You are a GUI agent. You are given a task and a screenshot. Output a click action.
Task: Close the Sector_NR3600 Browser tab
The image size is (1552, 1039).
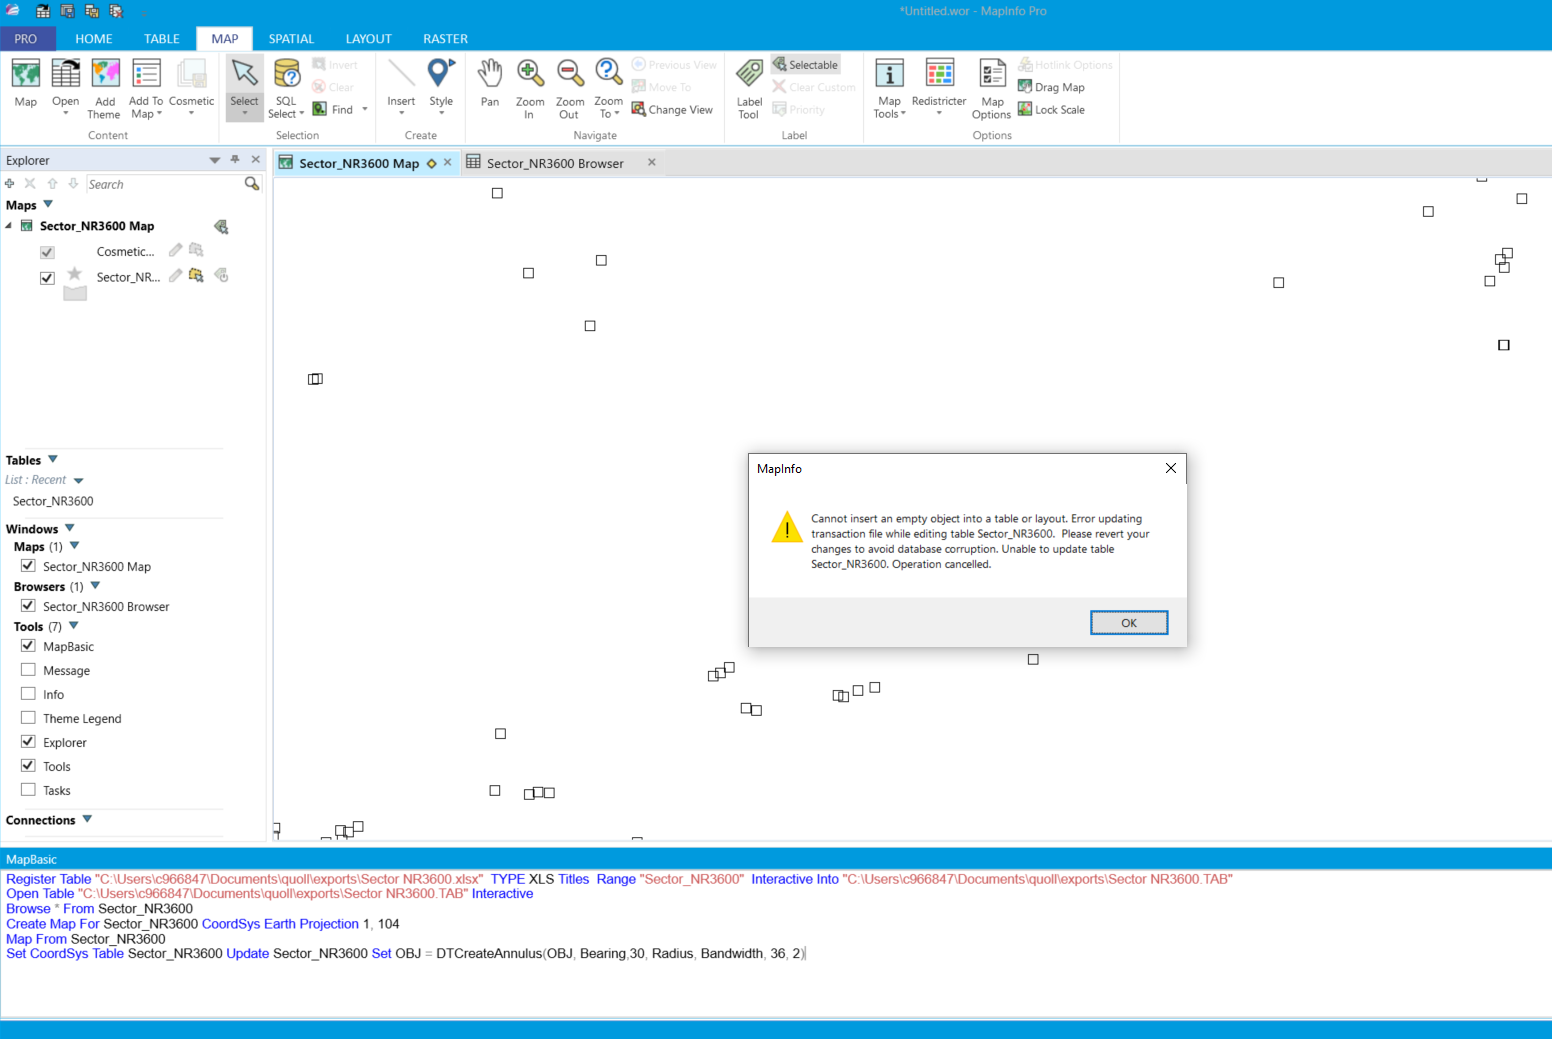click(x=652, y=162)
